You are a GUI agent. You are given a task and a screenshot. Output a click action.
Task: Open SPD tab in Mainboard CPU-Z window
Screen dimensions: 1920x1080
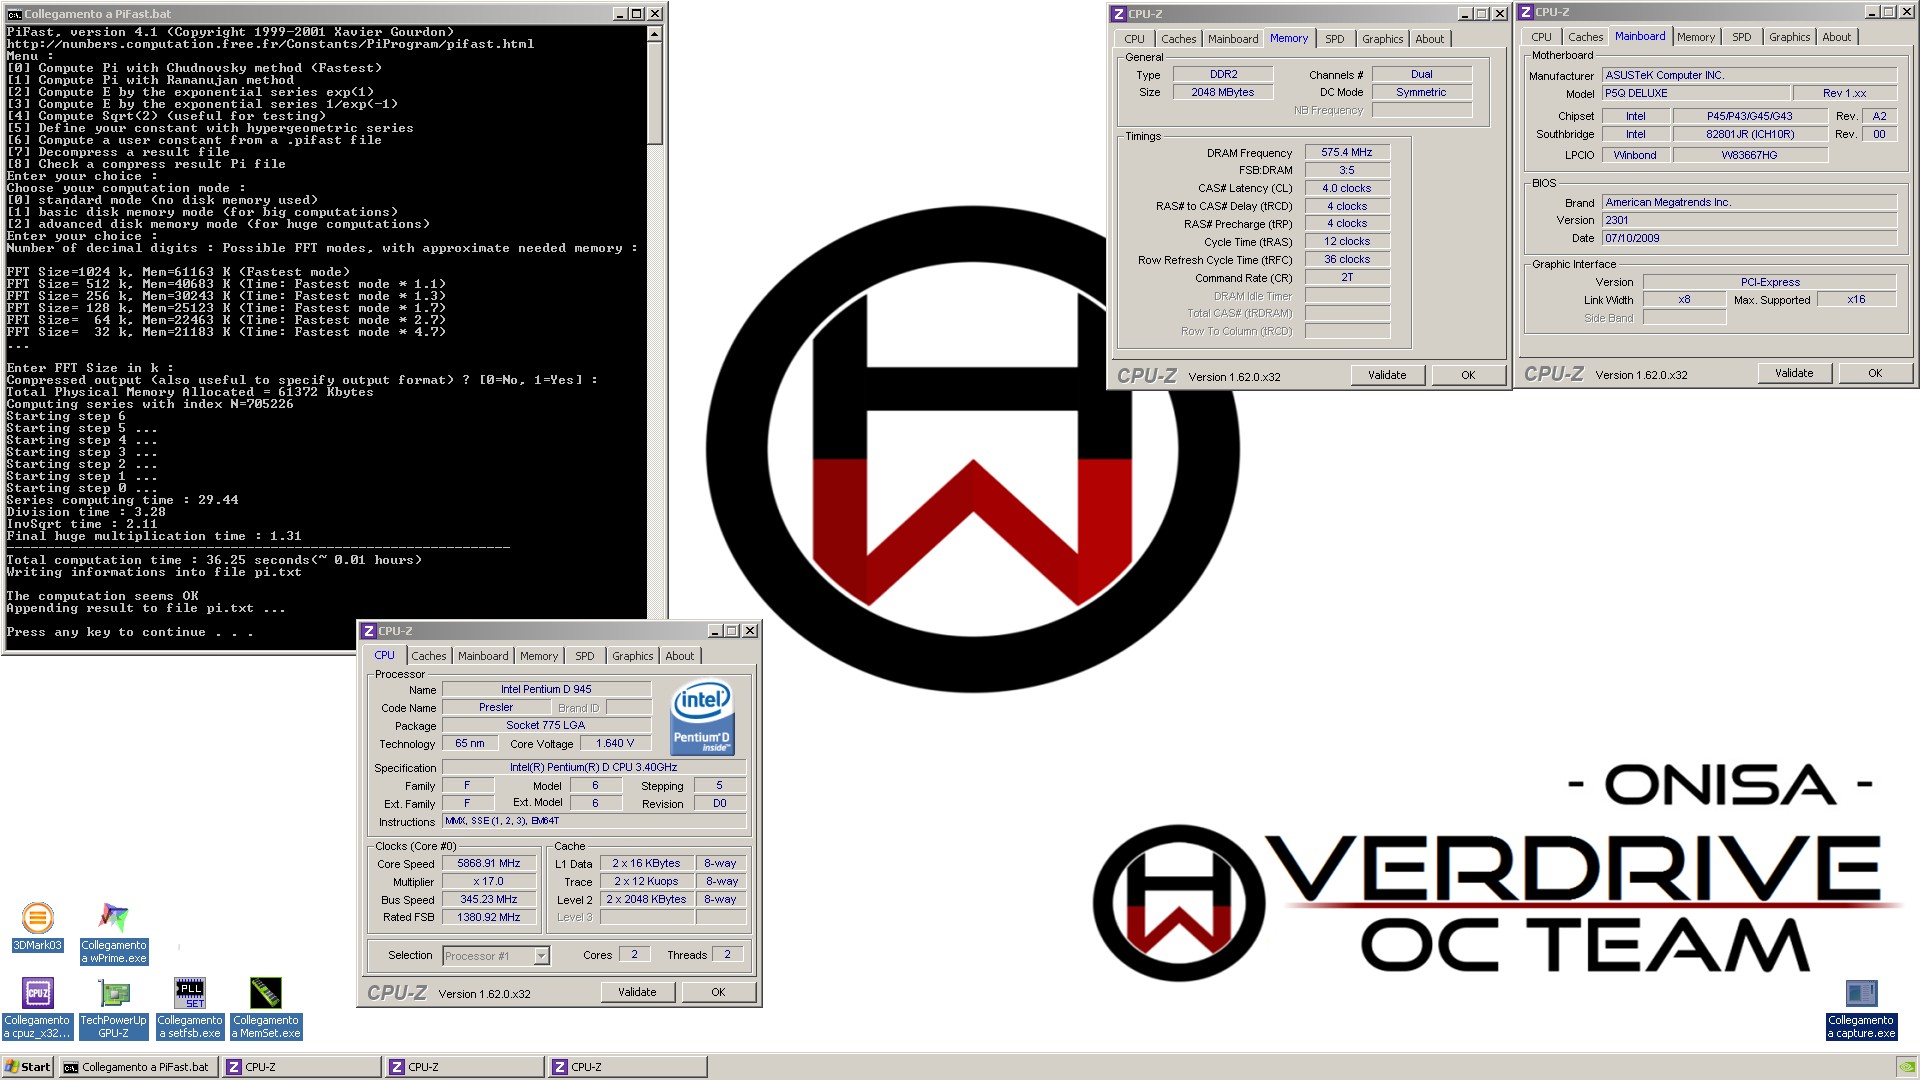click(x=1742, y=37)
